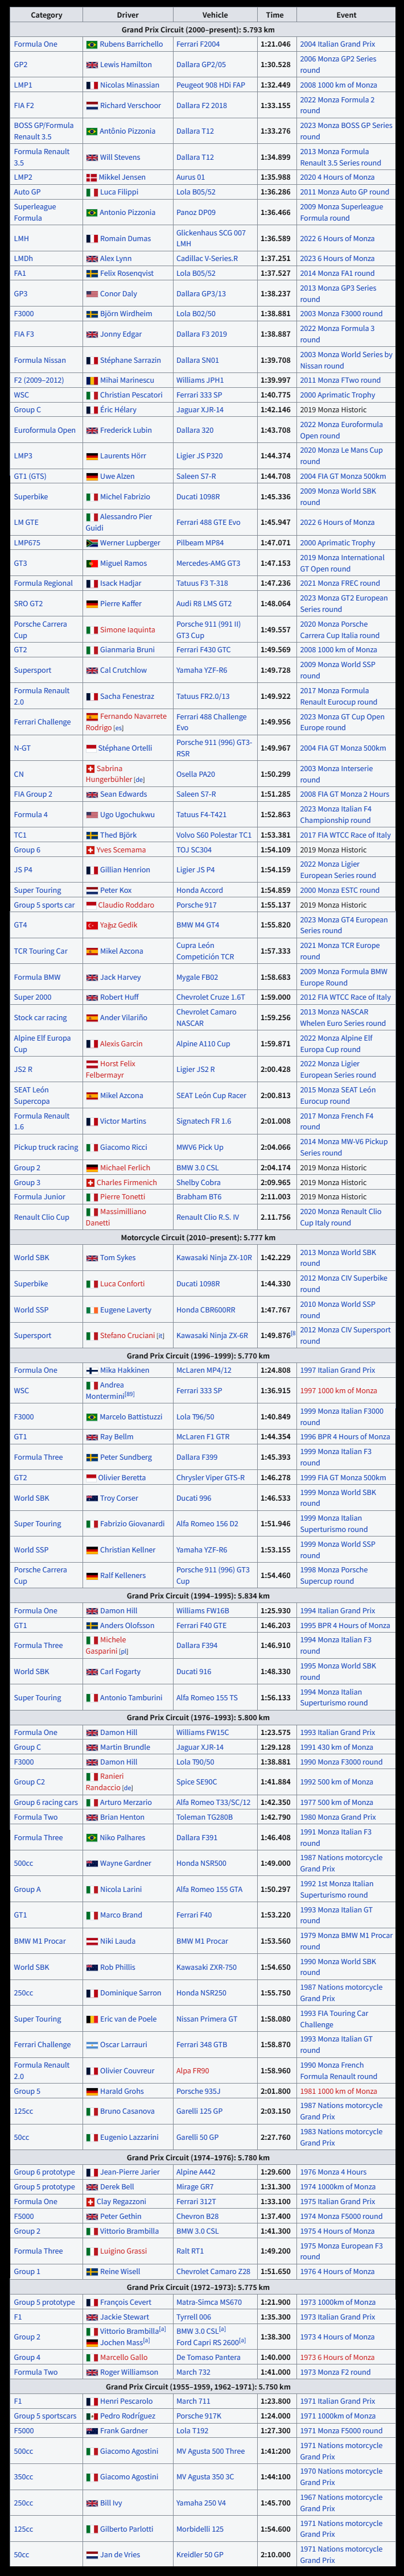
Task: Open the BMW M1 Procar category link
Action: (x=40, y=1941)
